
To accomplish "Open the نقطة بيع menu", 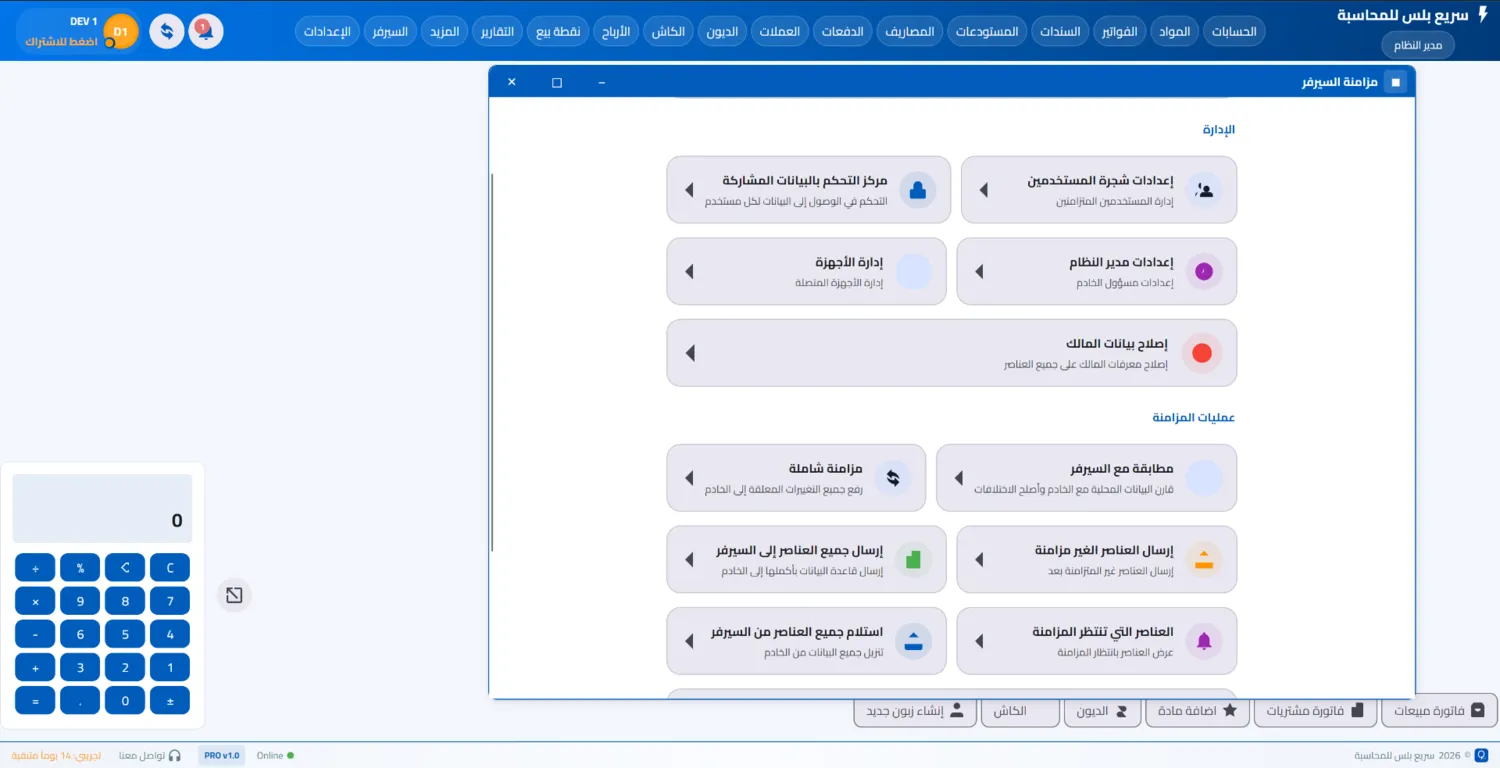I will (560, 31).
